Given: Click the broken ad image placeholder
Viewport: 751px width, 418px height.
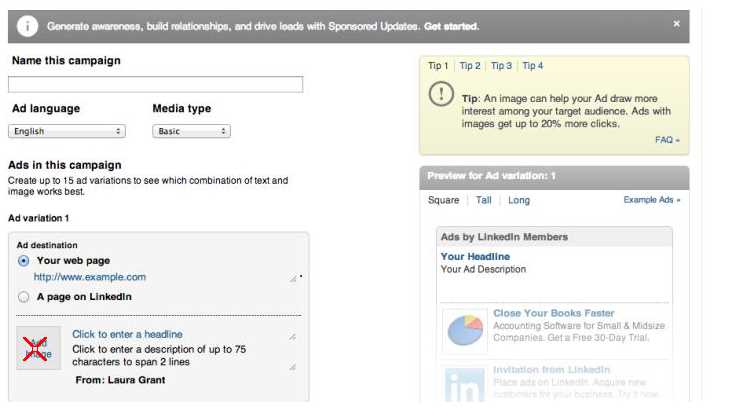Looking at the screenshot, I should (38, 348).
